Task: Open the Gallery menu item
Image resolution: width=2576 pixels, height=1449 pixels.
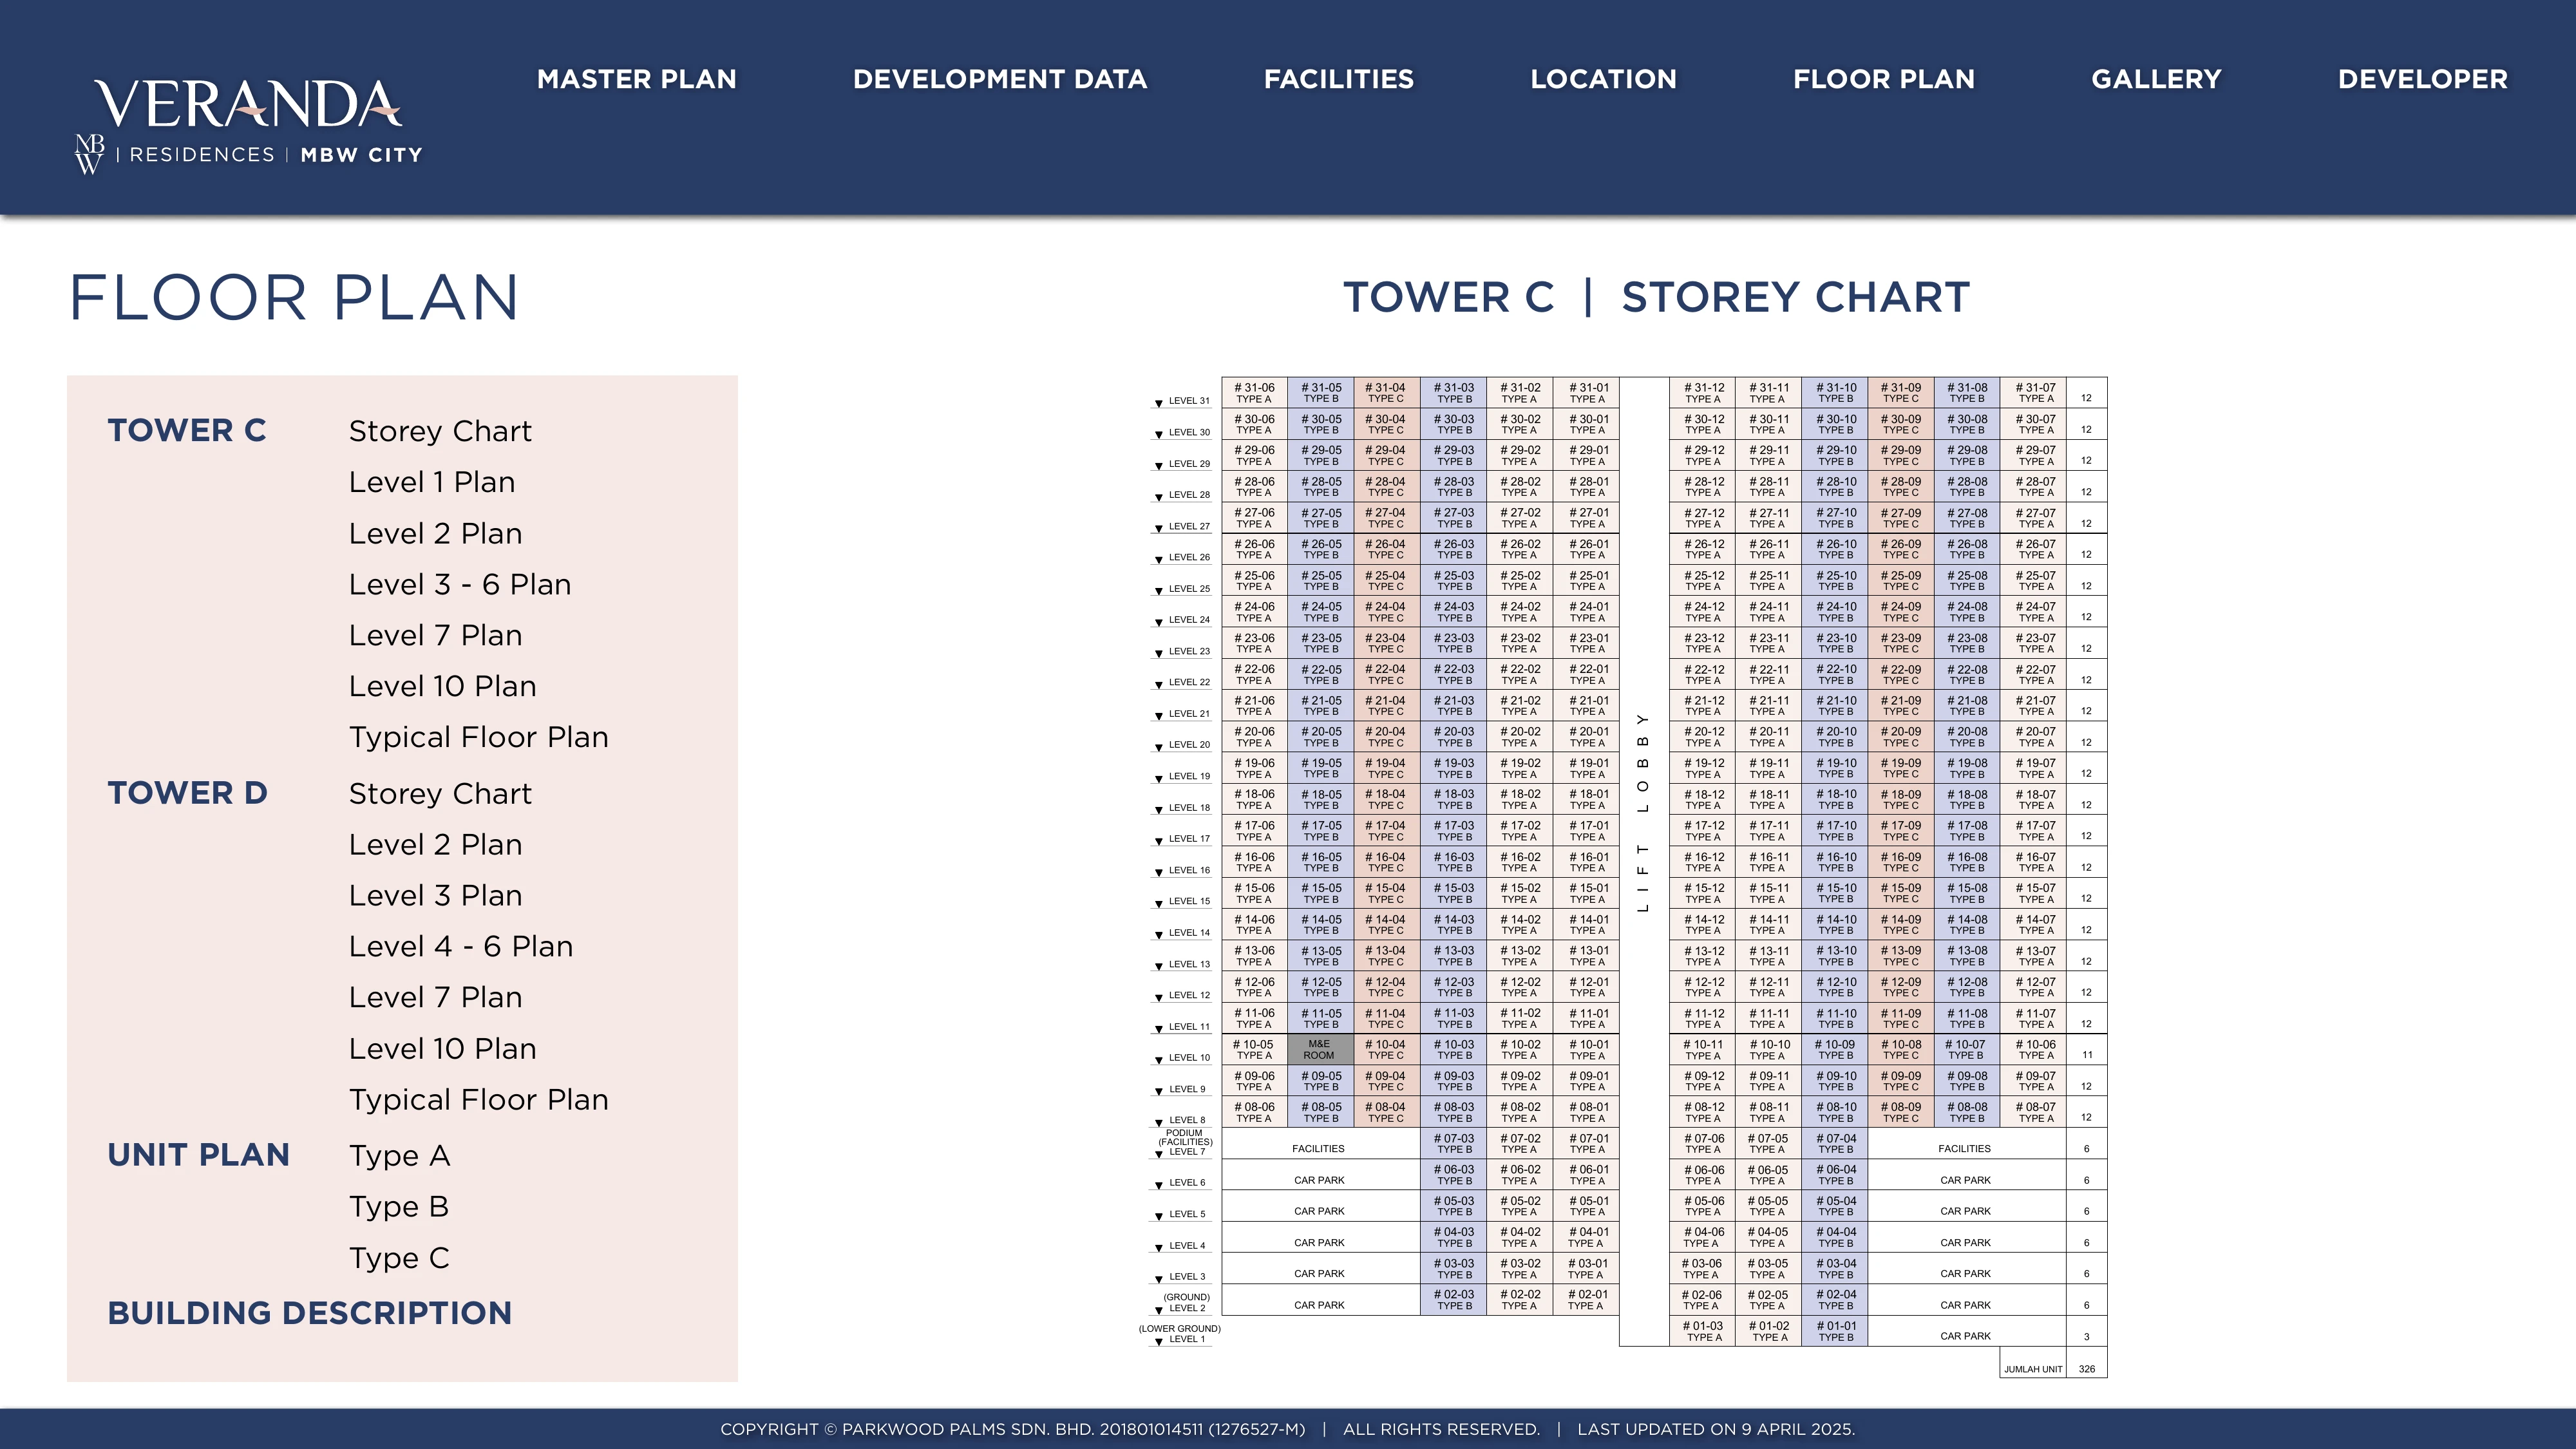Action: [x=2156, y=79]
